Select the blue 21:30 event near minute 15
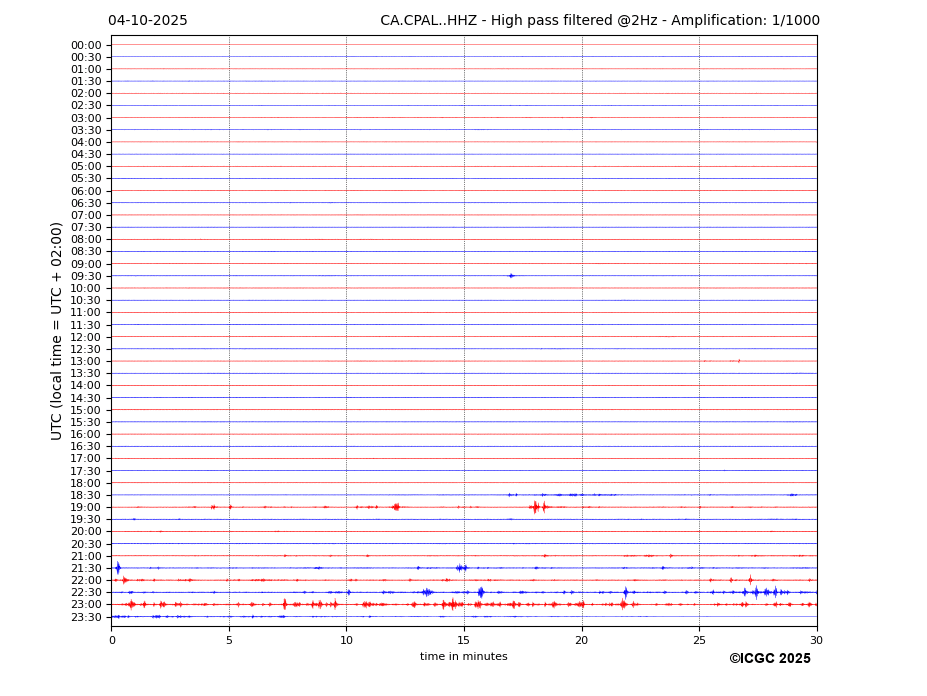Screen dimensions: 927x696 click(x=461, y=568)
